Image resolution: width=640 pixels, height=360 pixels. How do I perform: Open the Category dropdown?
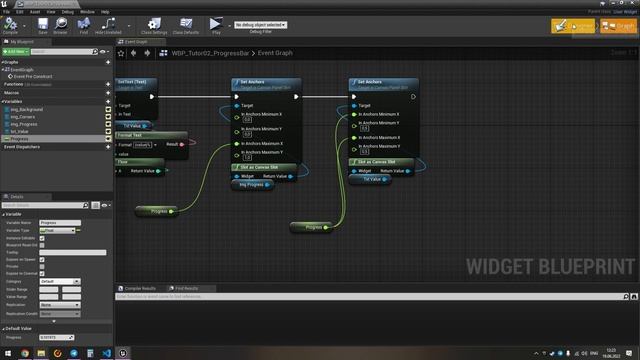pos(60,282)
